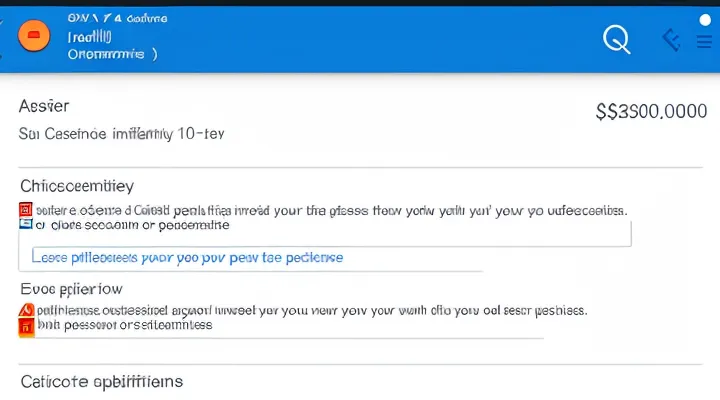Expand the Chicoceemitiey section heading

click(77, 186)
